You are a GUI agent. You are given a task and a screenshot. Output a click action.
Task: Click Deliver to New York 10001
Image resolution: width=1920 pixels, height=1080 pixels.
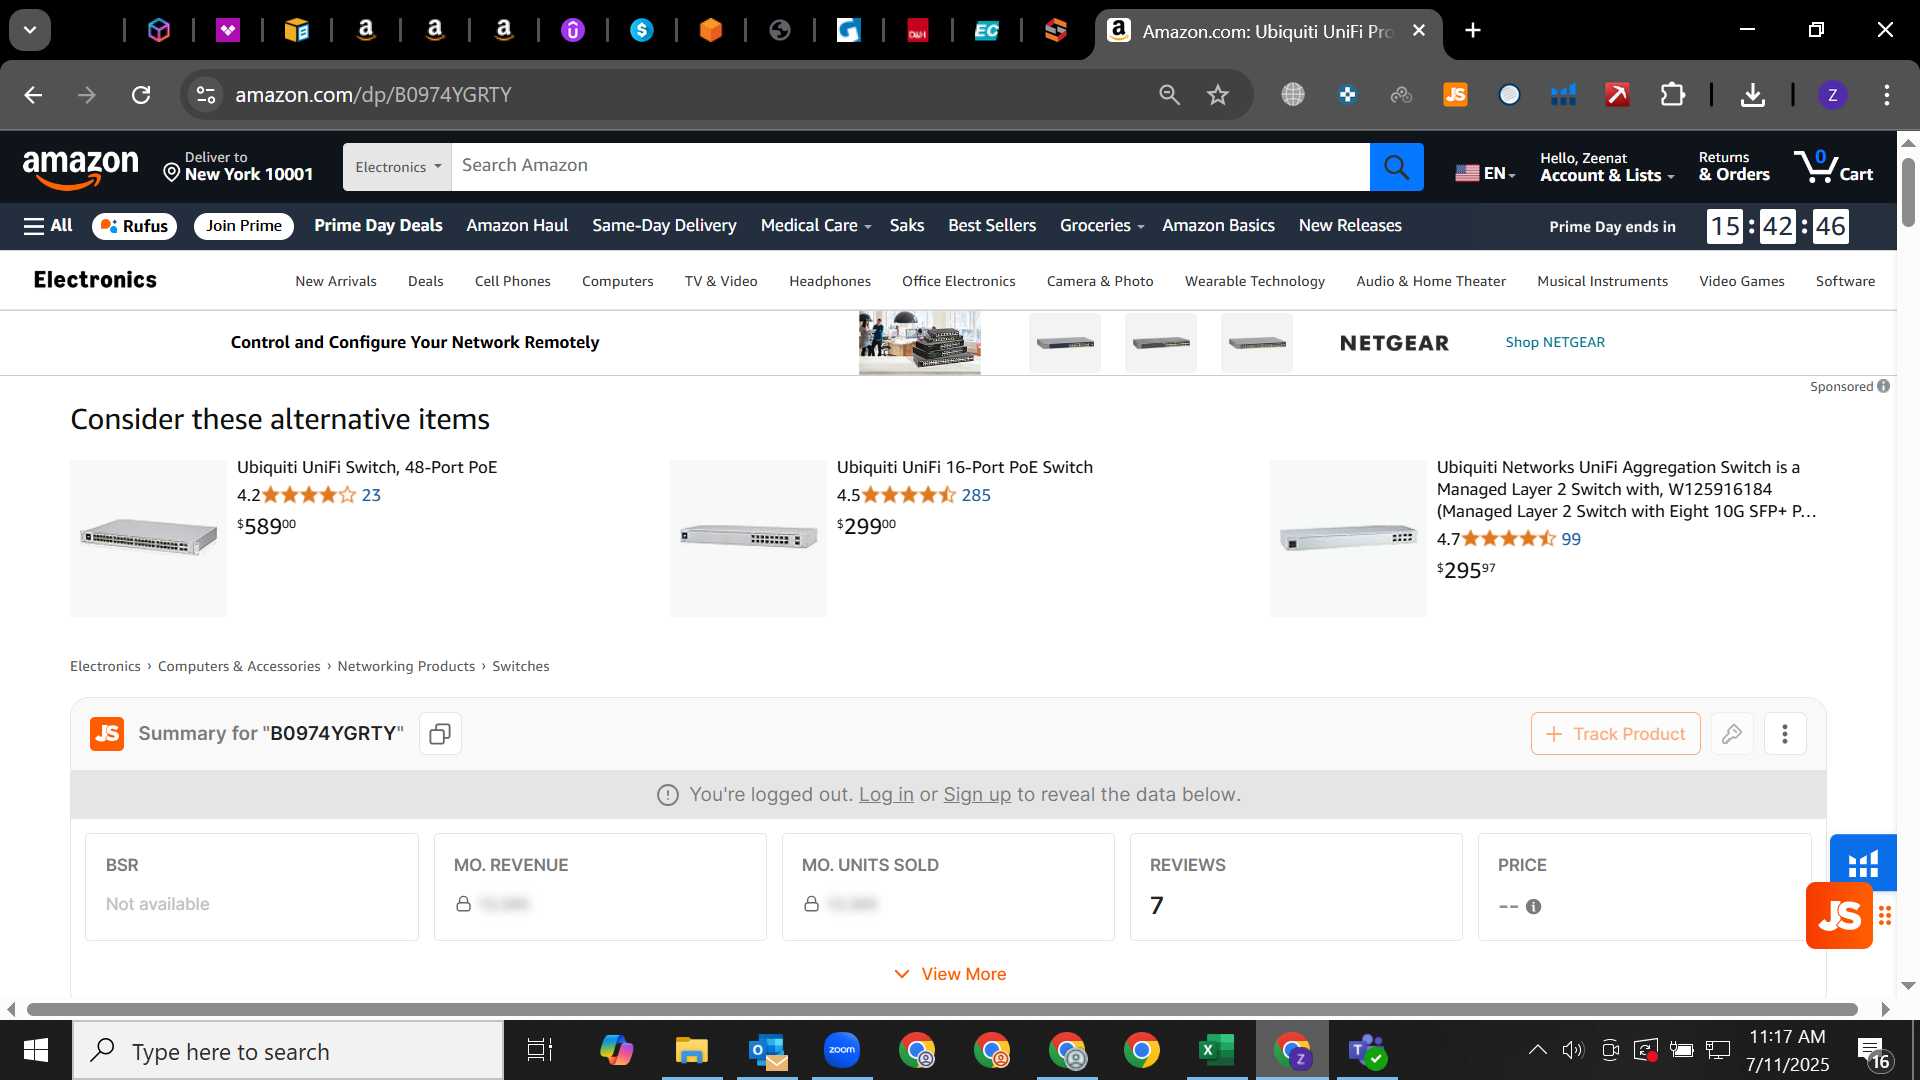[238, 167]
